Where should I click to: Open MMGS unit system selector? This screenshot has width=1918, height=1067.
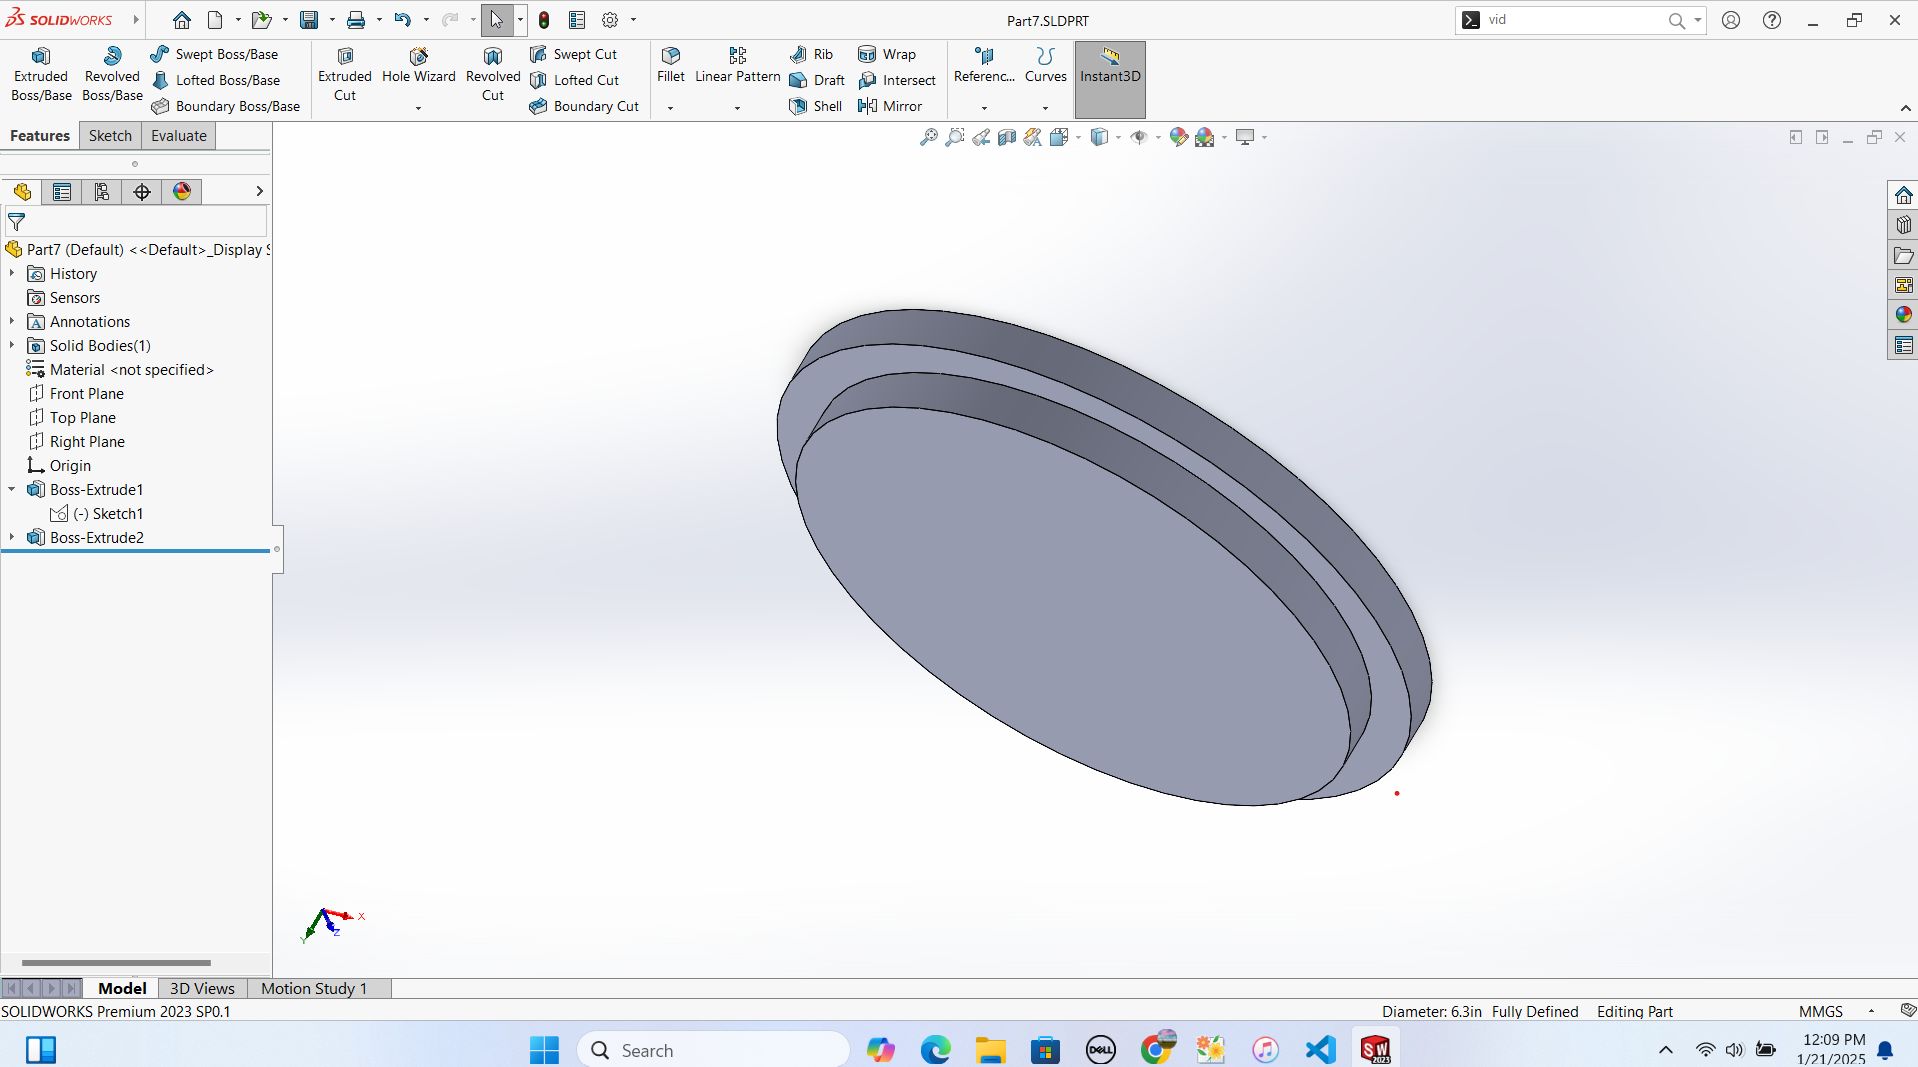pyautogui.click(x=1820, y=1011)
